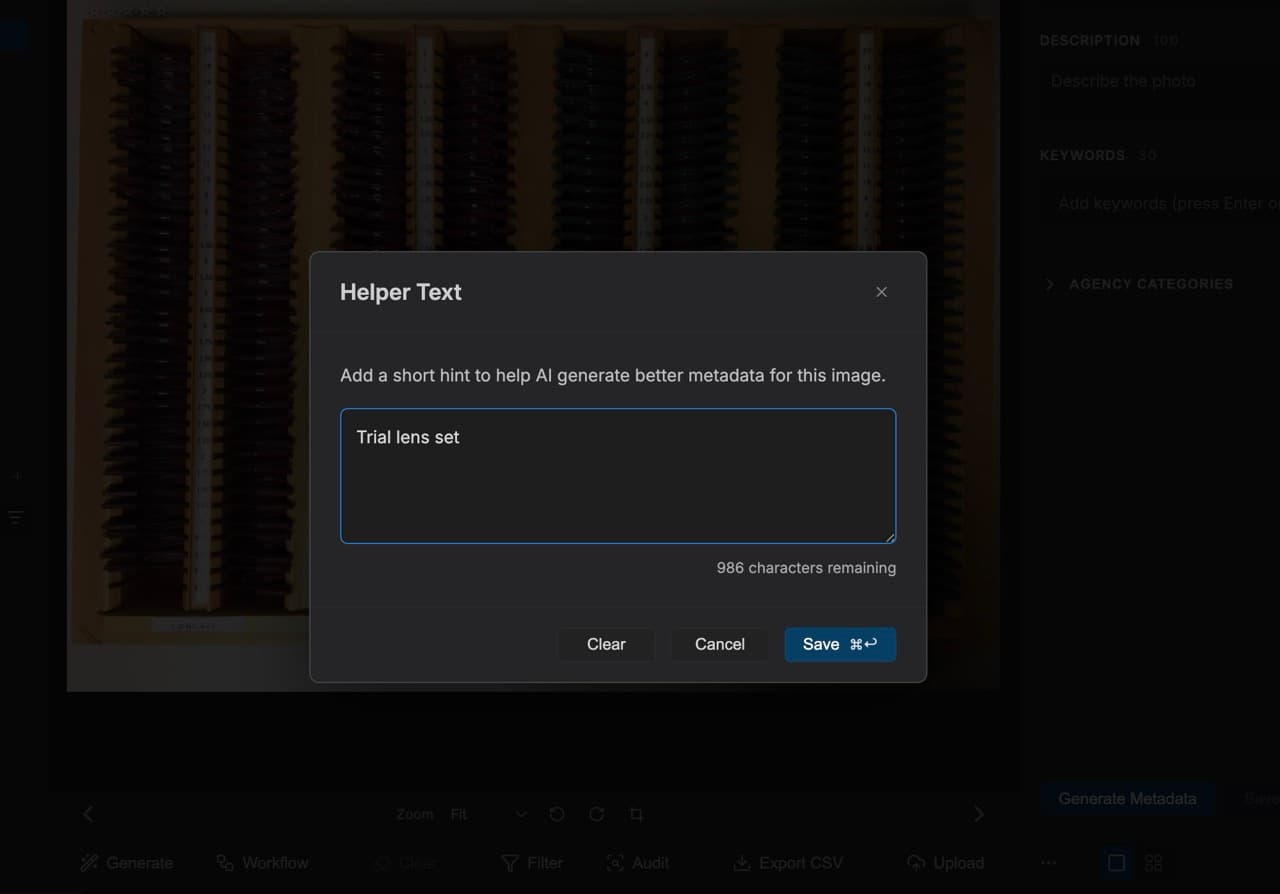Click Clear in the Helper Text dialog
The image size is (1280, 894).
coord(606,644)
